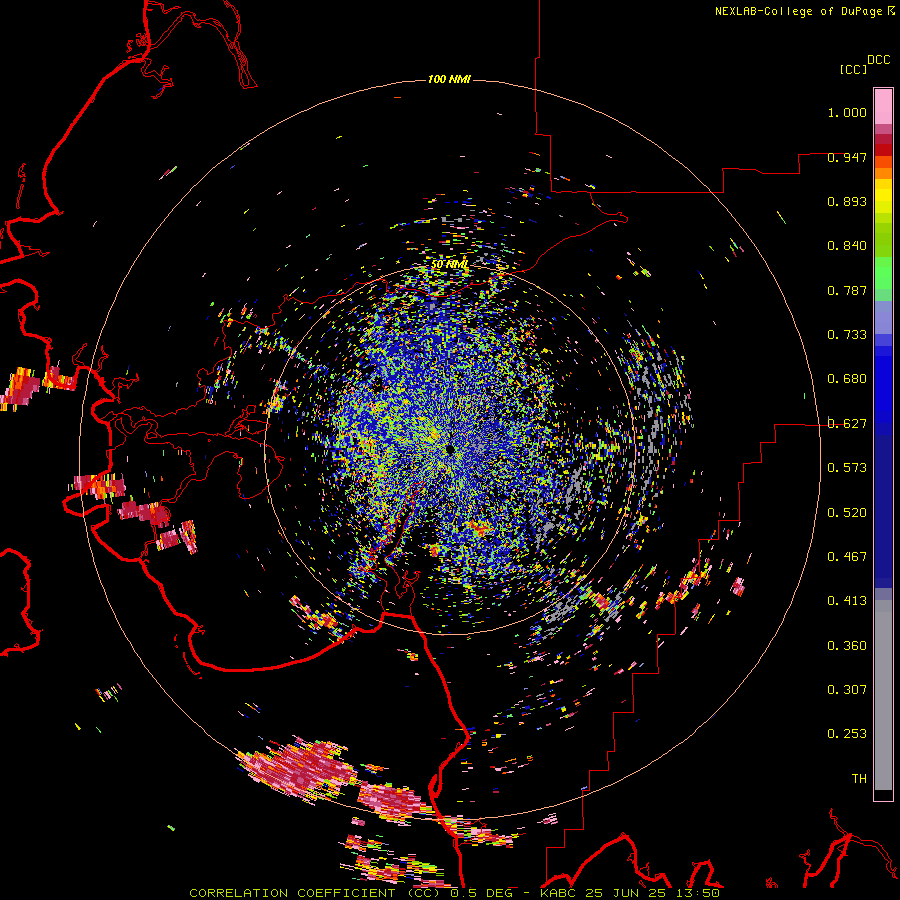Click the 100 NMI range ring label

(x=449, y=79)
